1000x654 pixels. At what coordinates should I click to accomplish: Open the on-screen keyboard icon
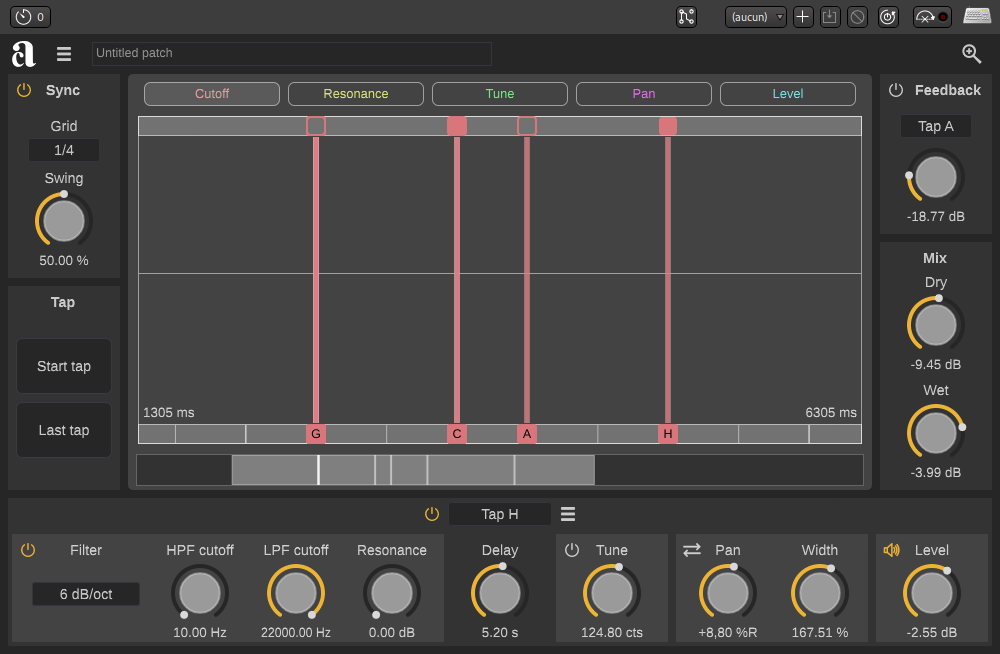(x=977, y=17)
